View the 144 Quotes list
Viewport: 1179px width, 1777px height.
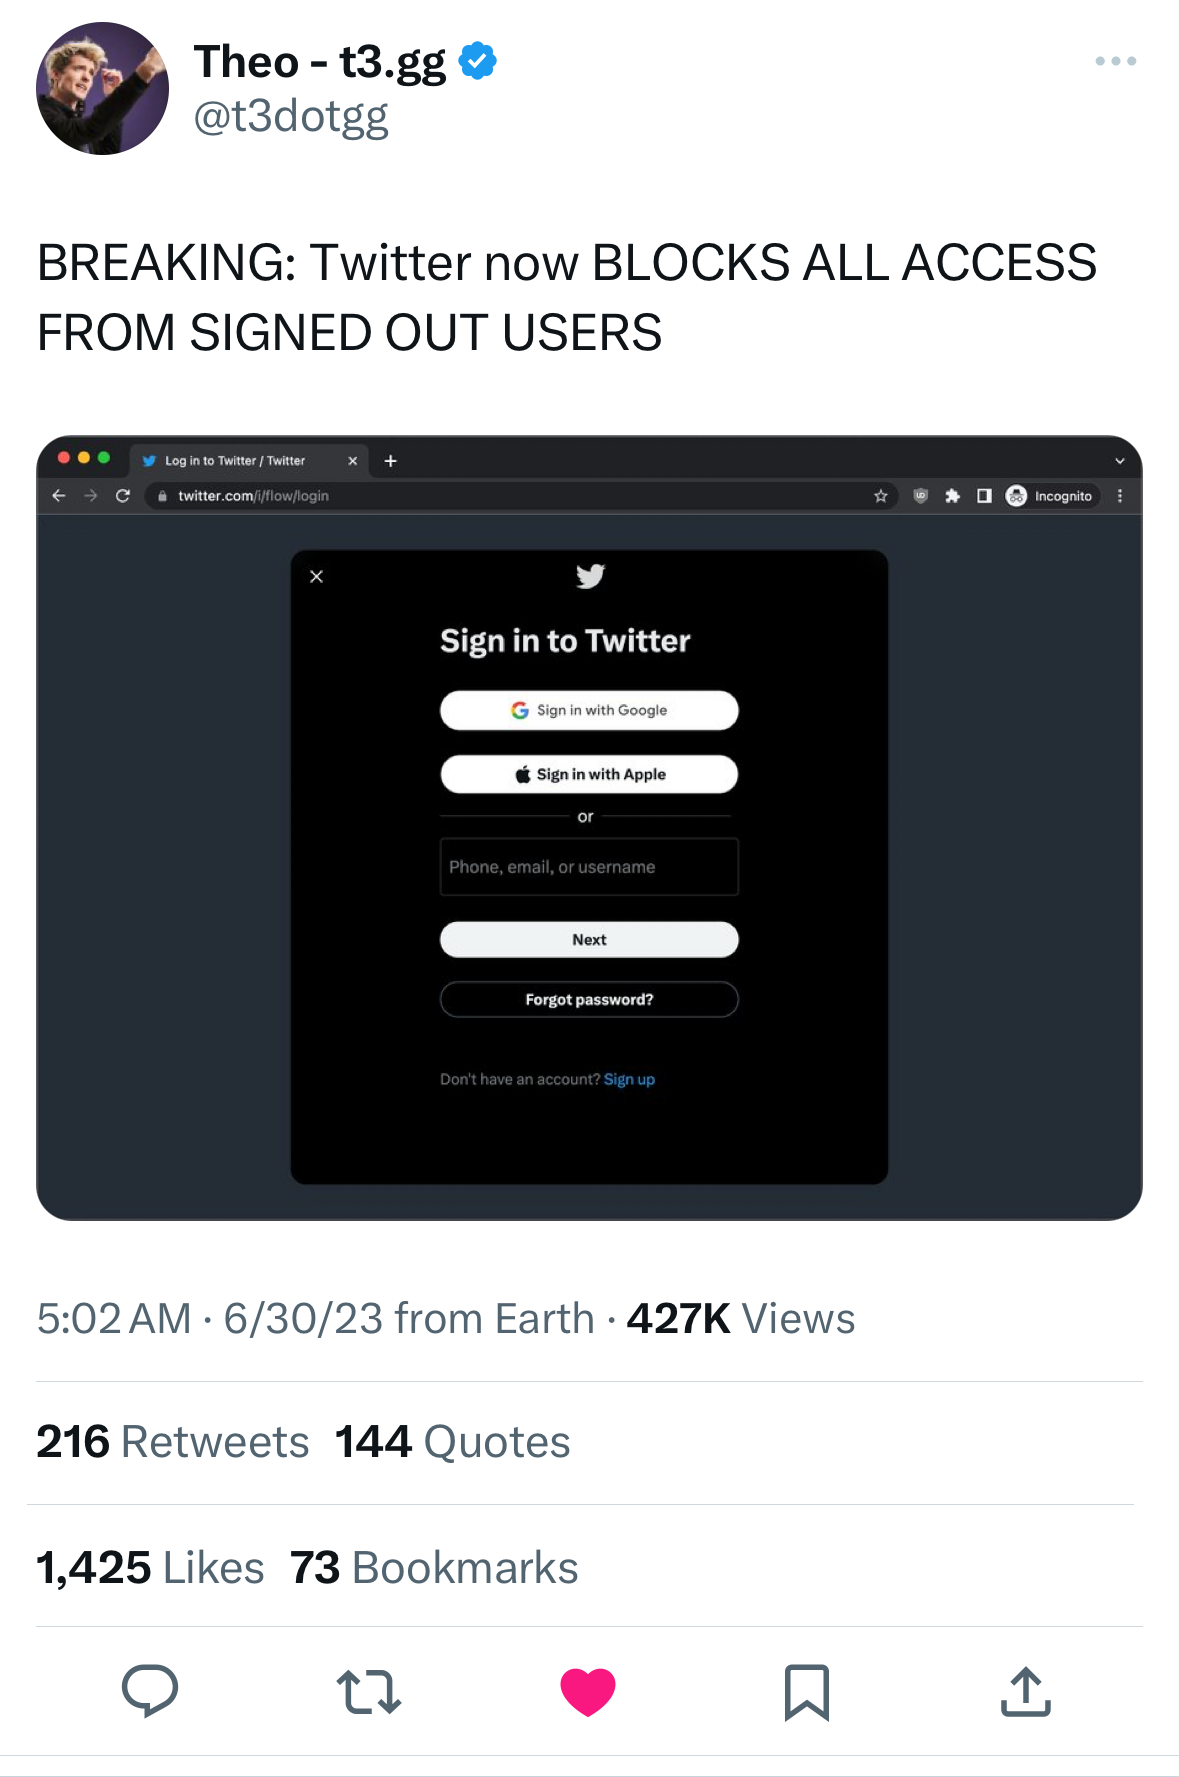452,1442
